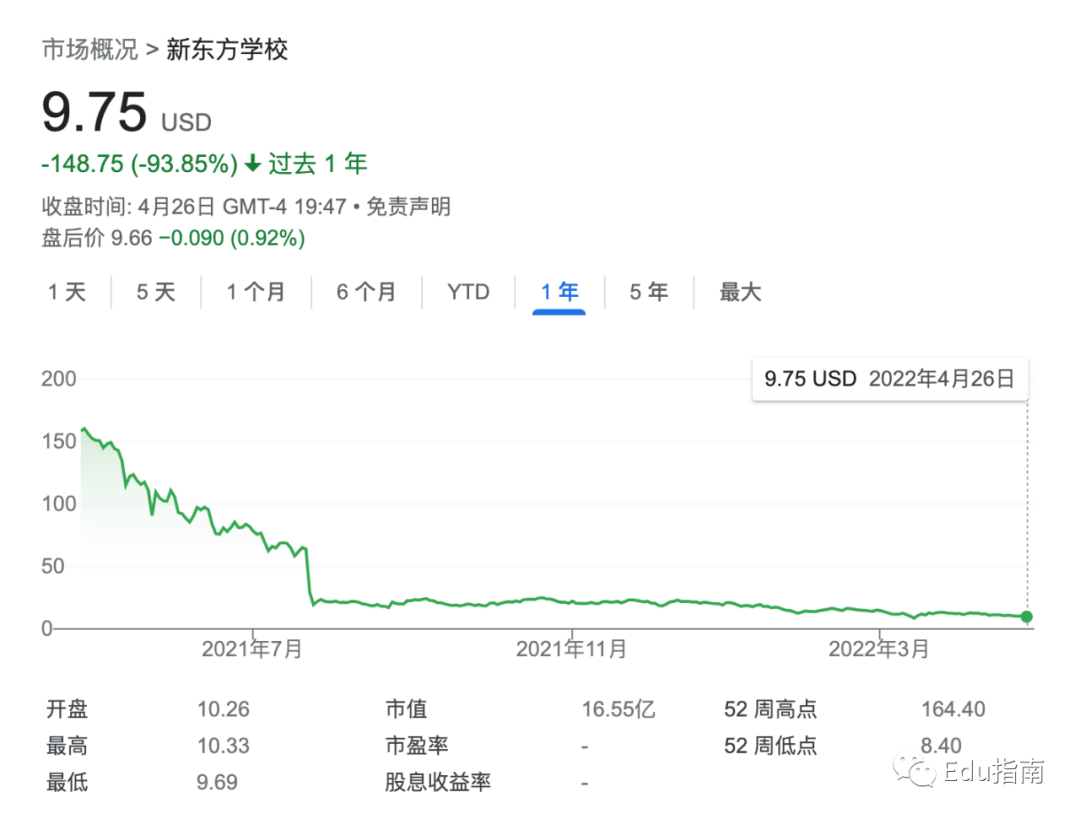Click the 2022年3月 axis label
The image size is (1080, 819).
pyautogui.click(x=878, y=649)
